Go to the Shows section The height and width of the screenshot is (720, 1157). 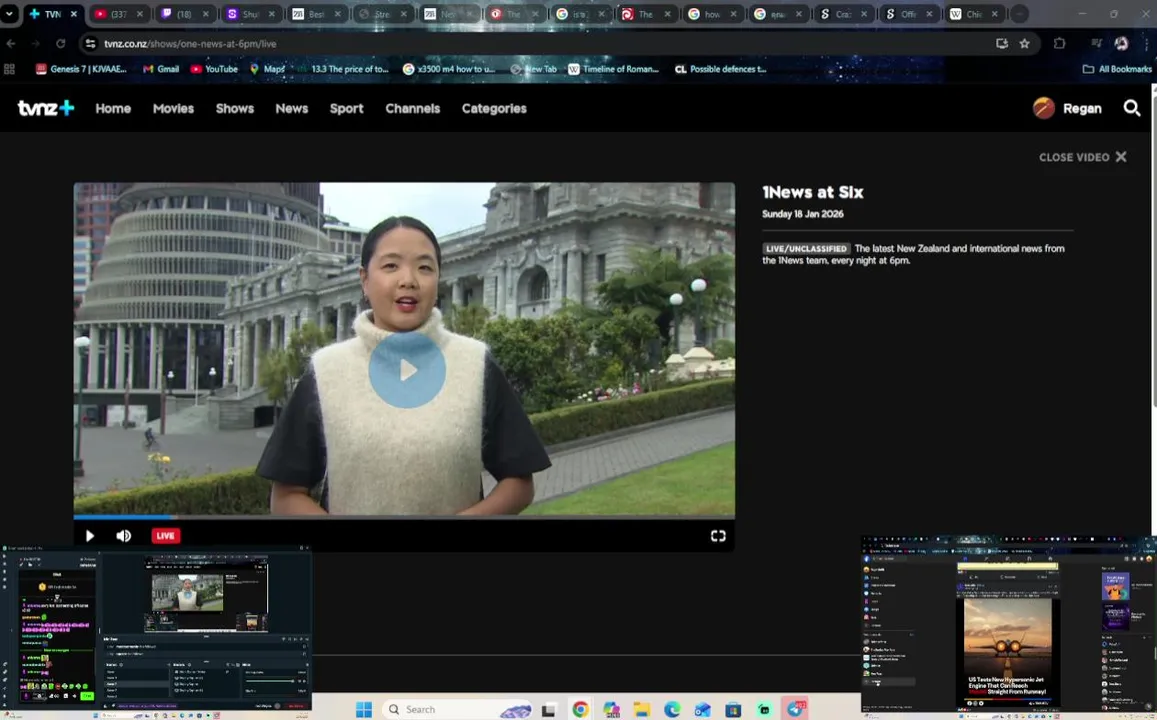tap(235, 108)
